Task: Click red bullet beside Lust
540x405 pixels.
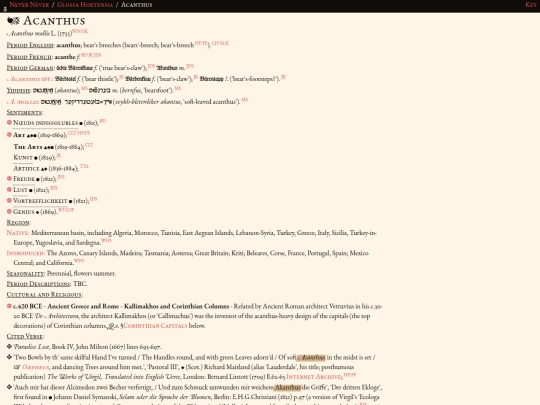Action: pyautogui.click(x=9, y=189)
